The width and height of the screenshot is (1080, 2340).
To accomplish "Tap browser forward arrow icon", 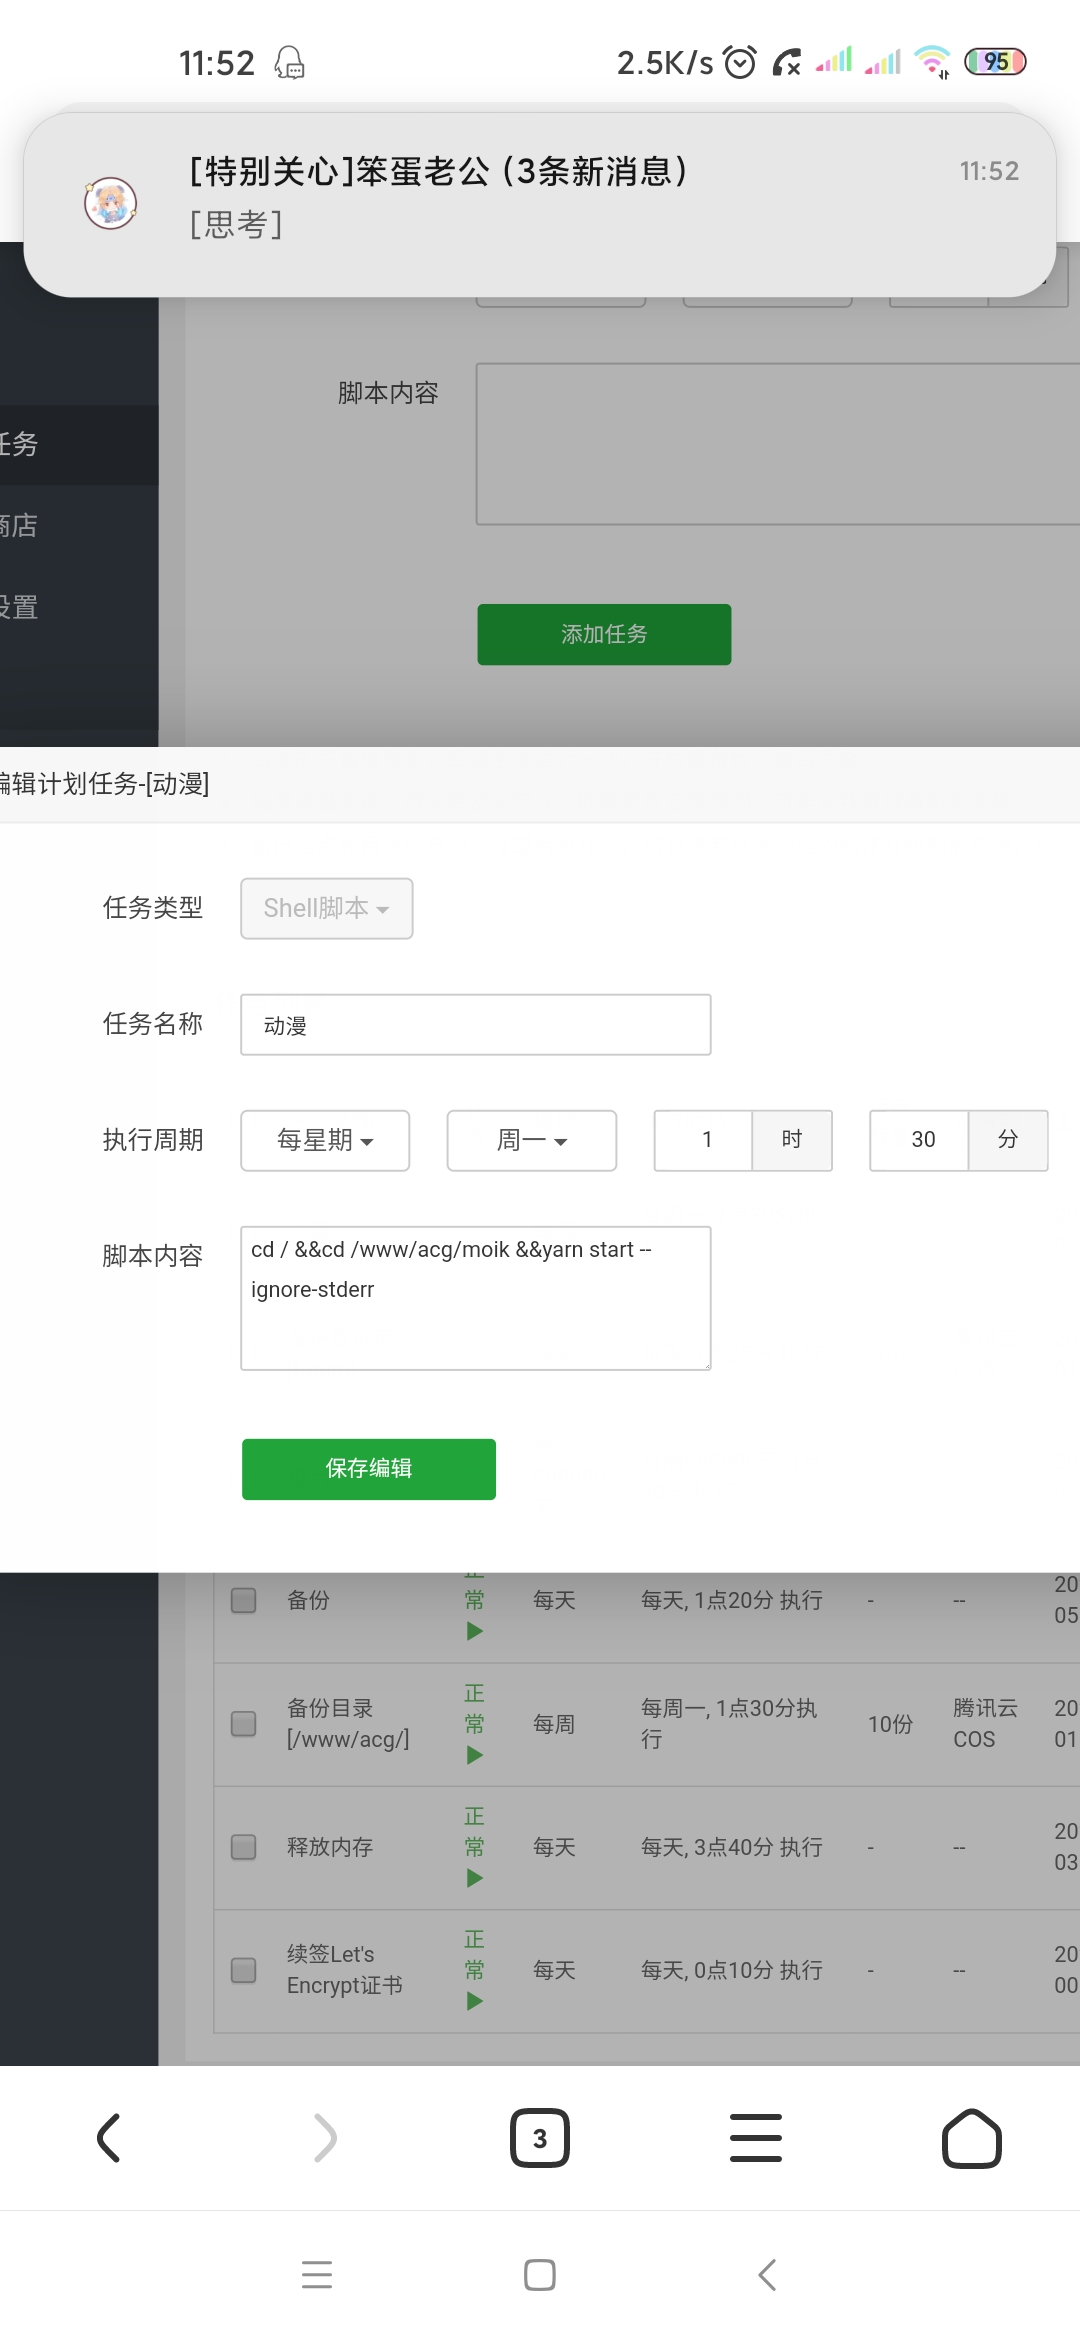I will [x=325, y=2138].
